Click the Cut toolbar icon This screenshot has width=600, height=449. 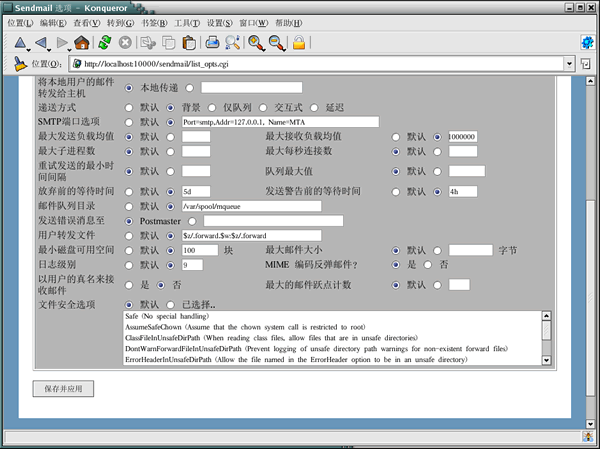click(148, 42)
